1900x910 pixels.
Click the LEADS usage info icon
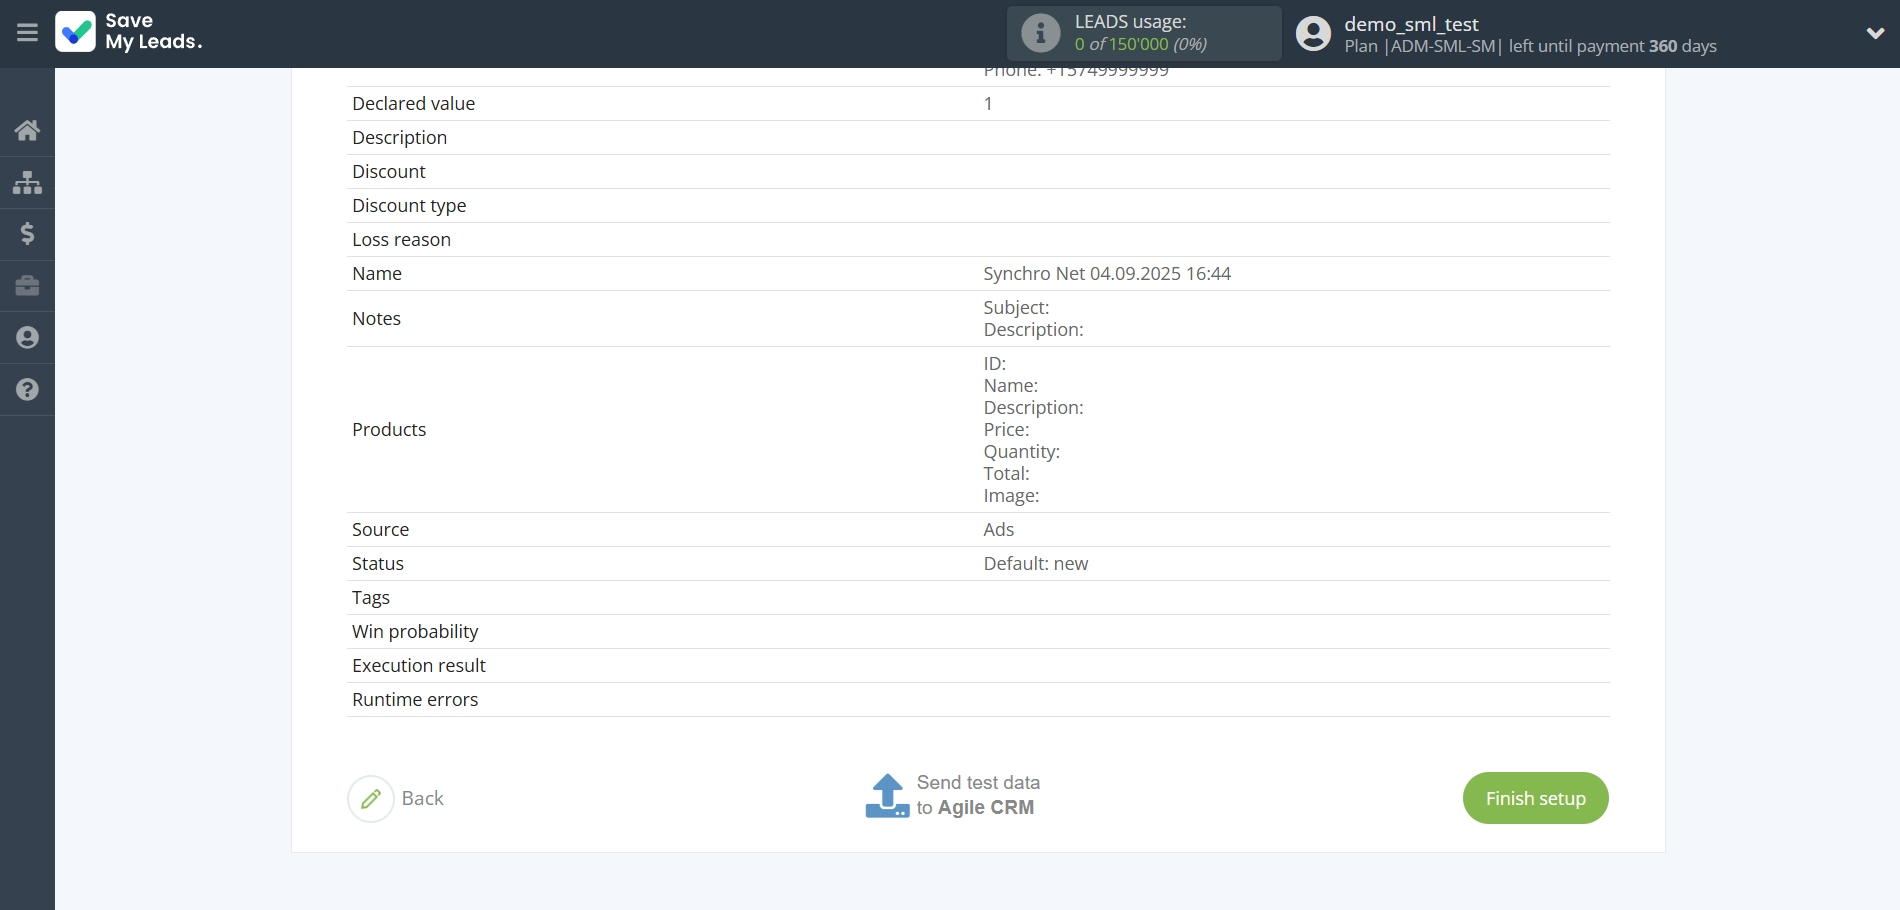(1040, 33)
